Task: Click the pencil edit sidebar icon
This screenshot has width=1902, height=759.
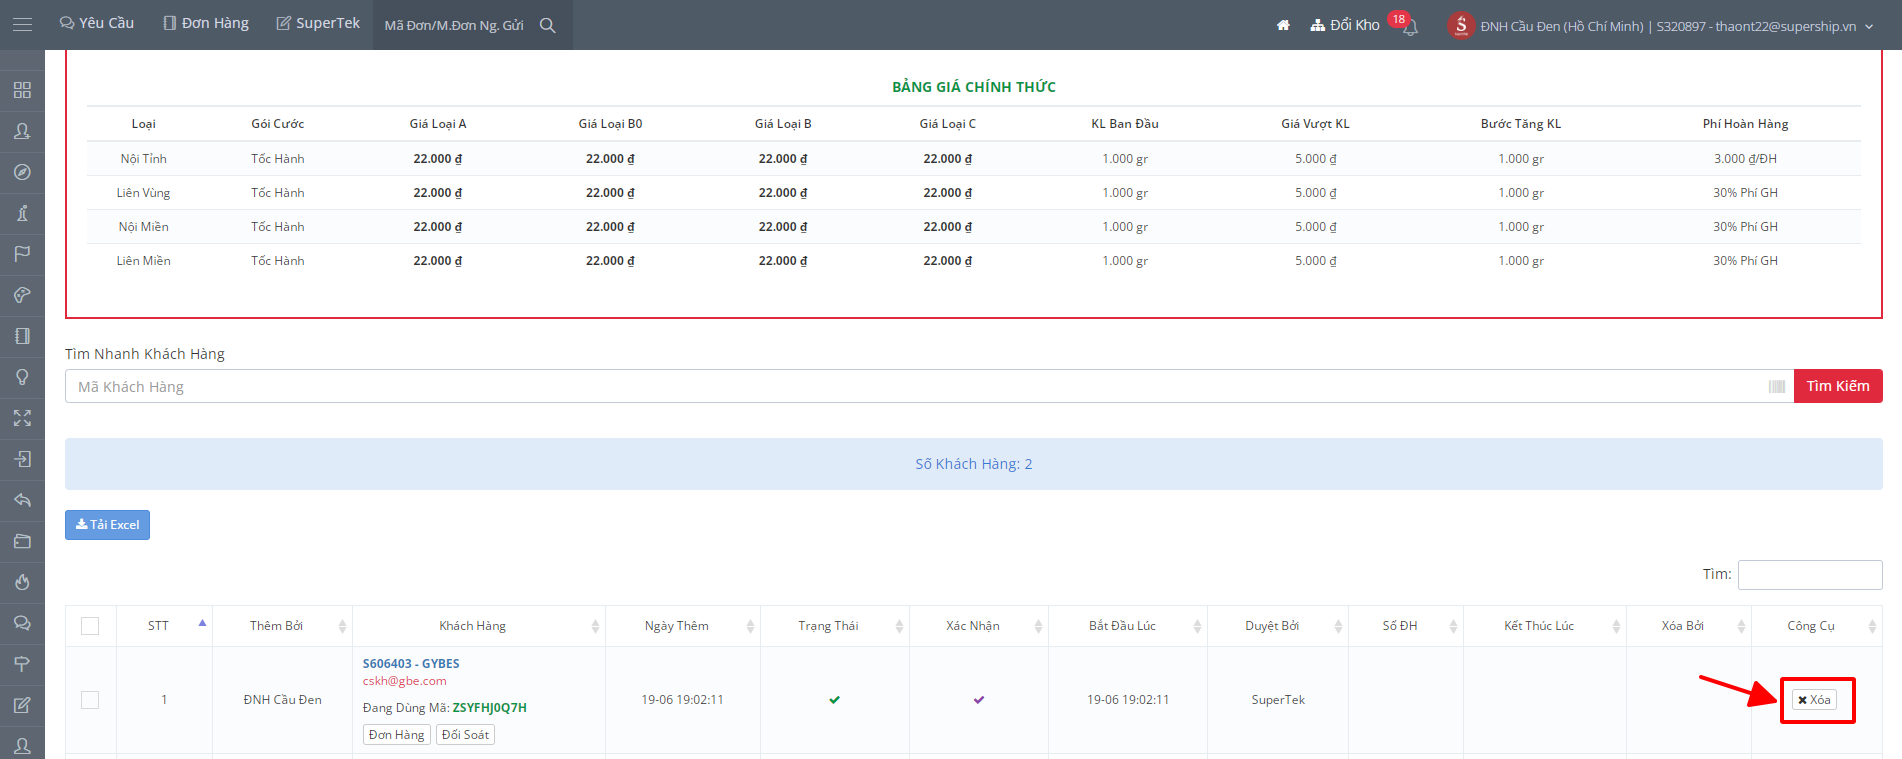Action: 22,705
